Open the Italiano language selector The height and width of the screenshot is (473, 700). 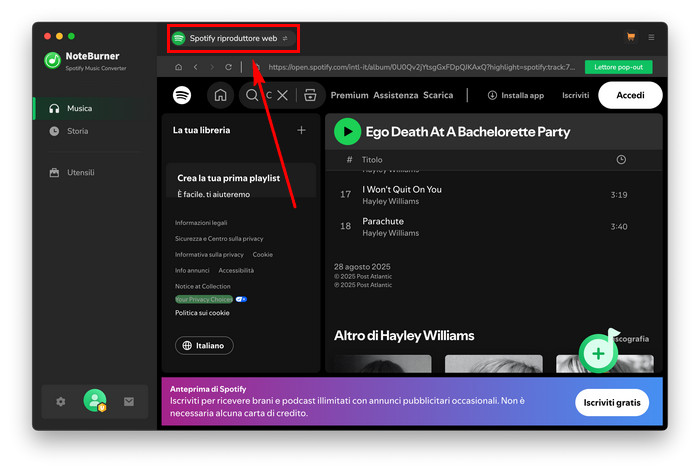coord(204,345)
